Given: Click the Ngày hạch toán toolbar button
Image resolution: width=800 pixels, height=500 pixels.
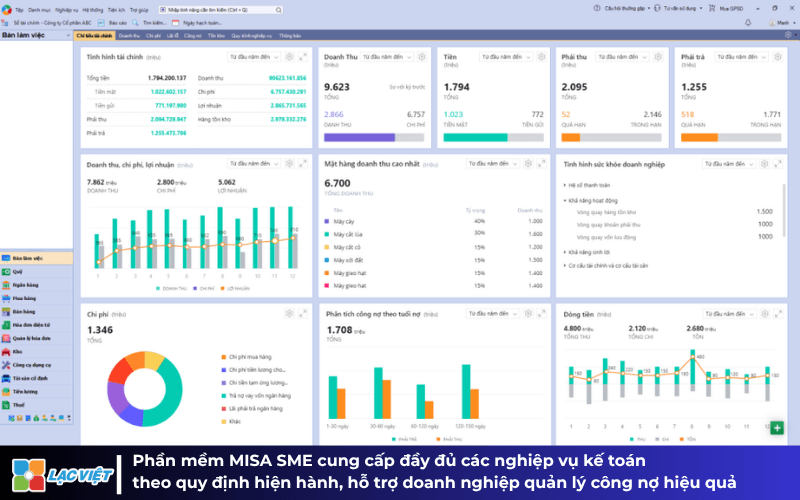Looking at the screenshot, I should (x=196, y=23).
